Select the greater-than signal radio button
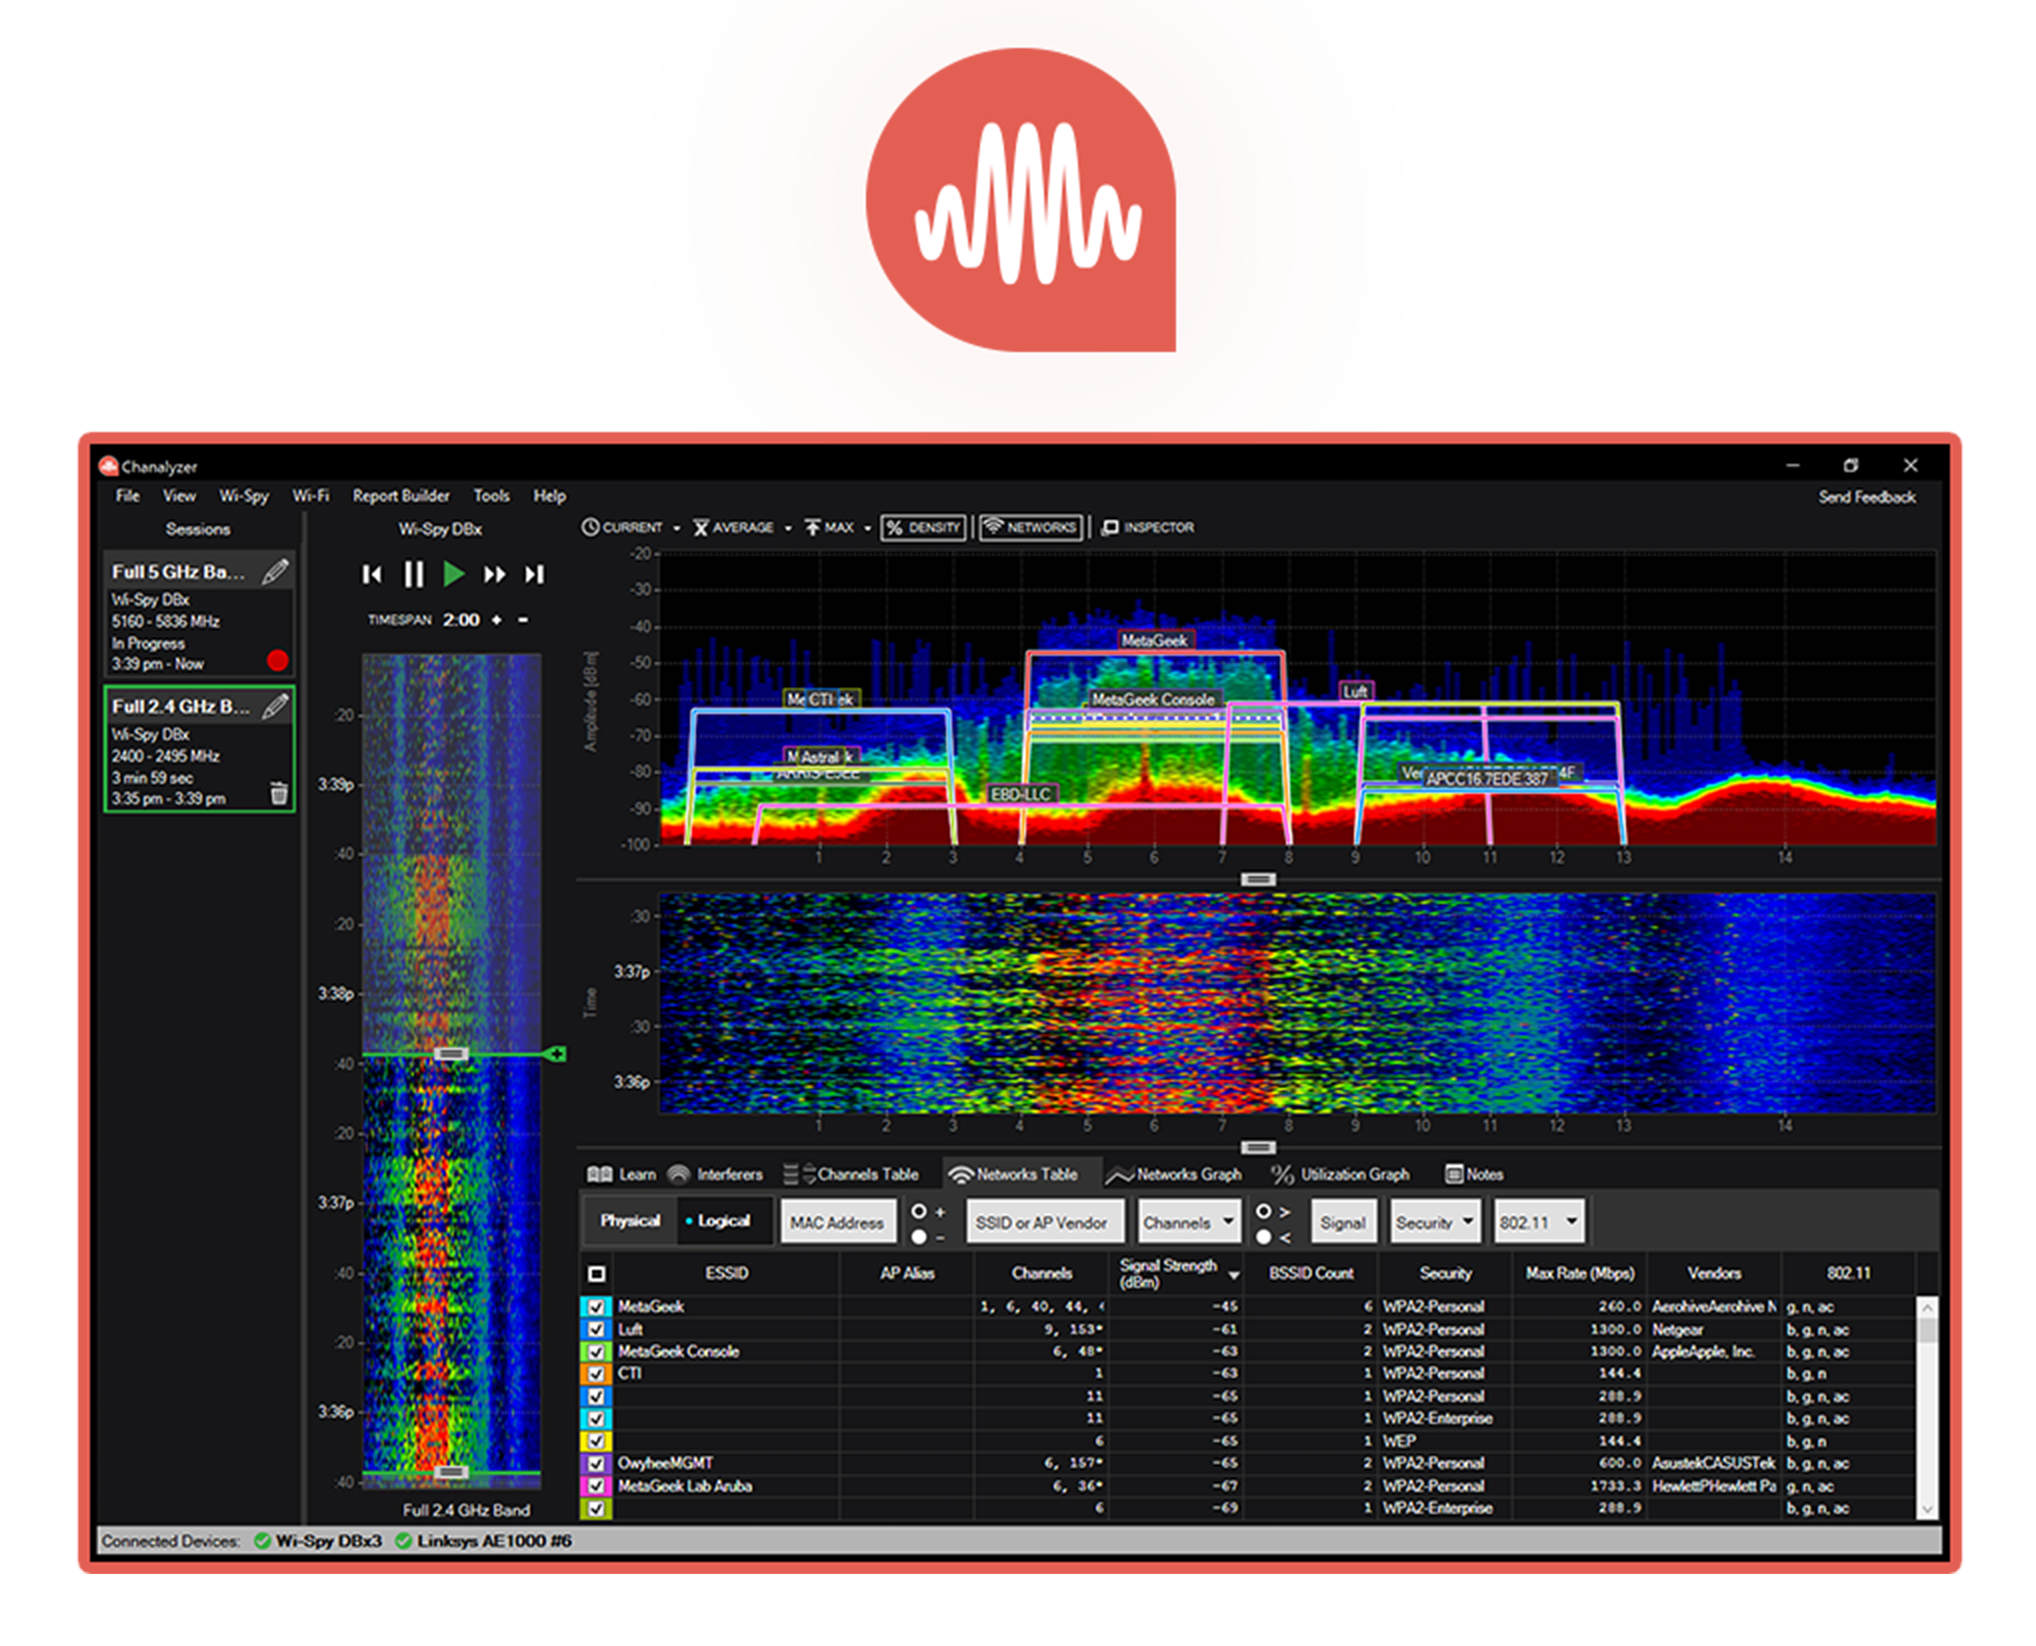Screen dimensions: 2036x1646 (1263, 1211)
